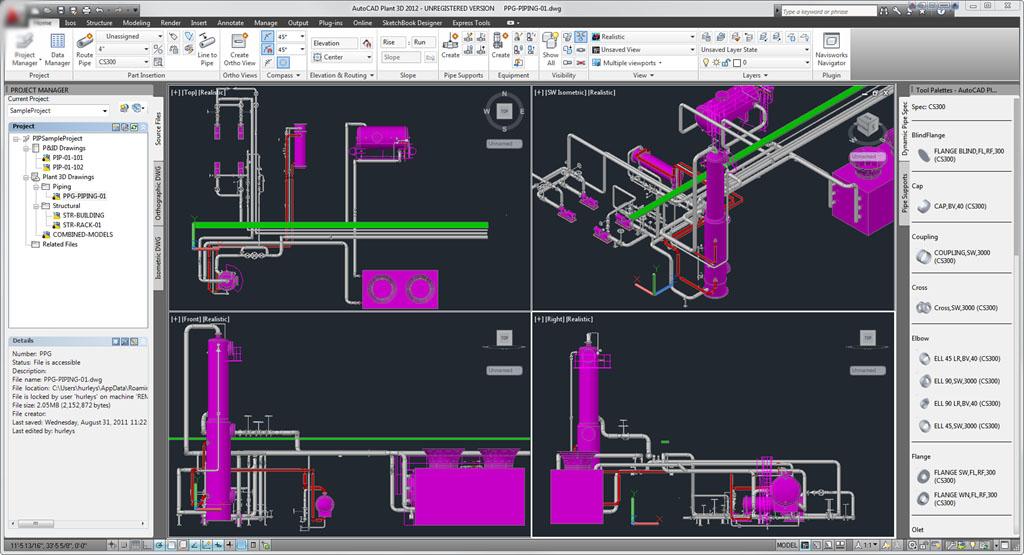This screenshot has width=1024, height=555.
Task: Select COMBINED-MODELS in project tree
Action: pos(82,234)
